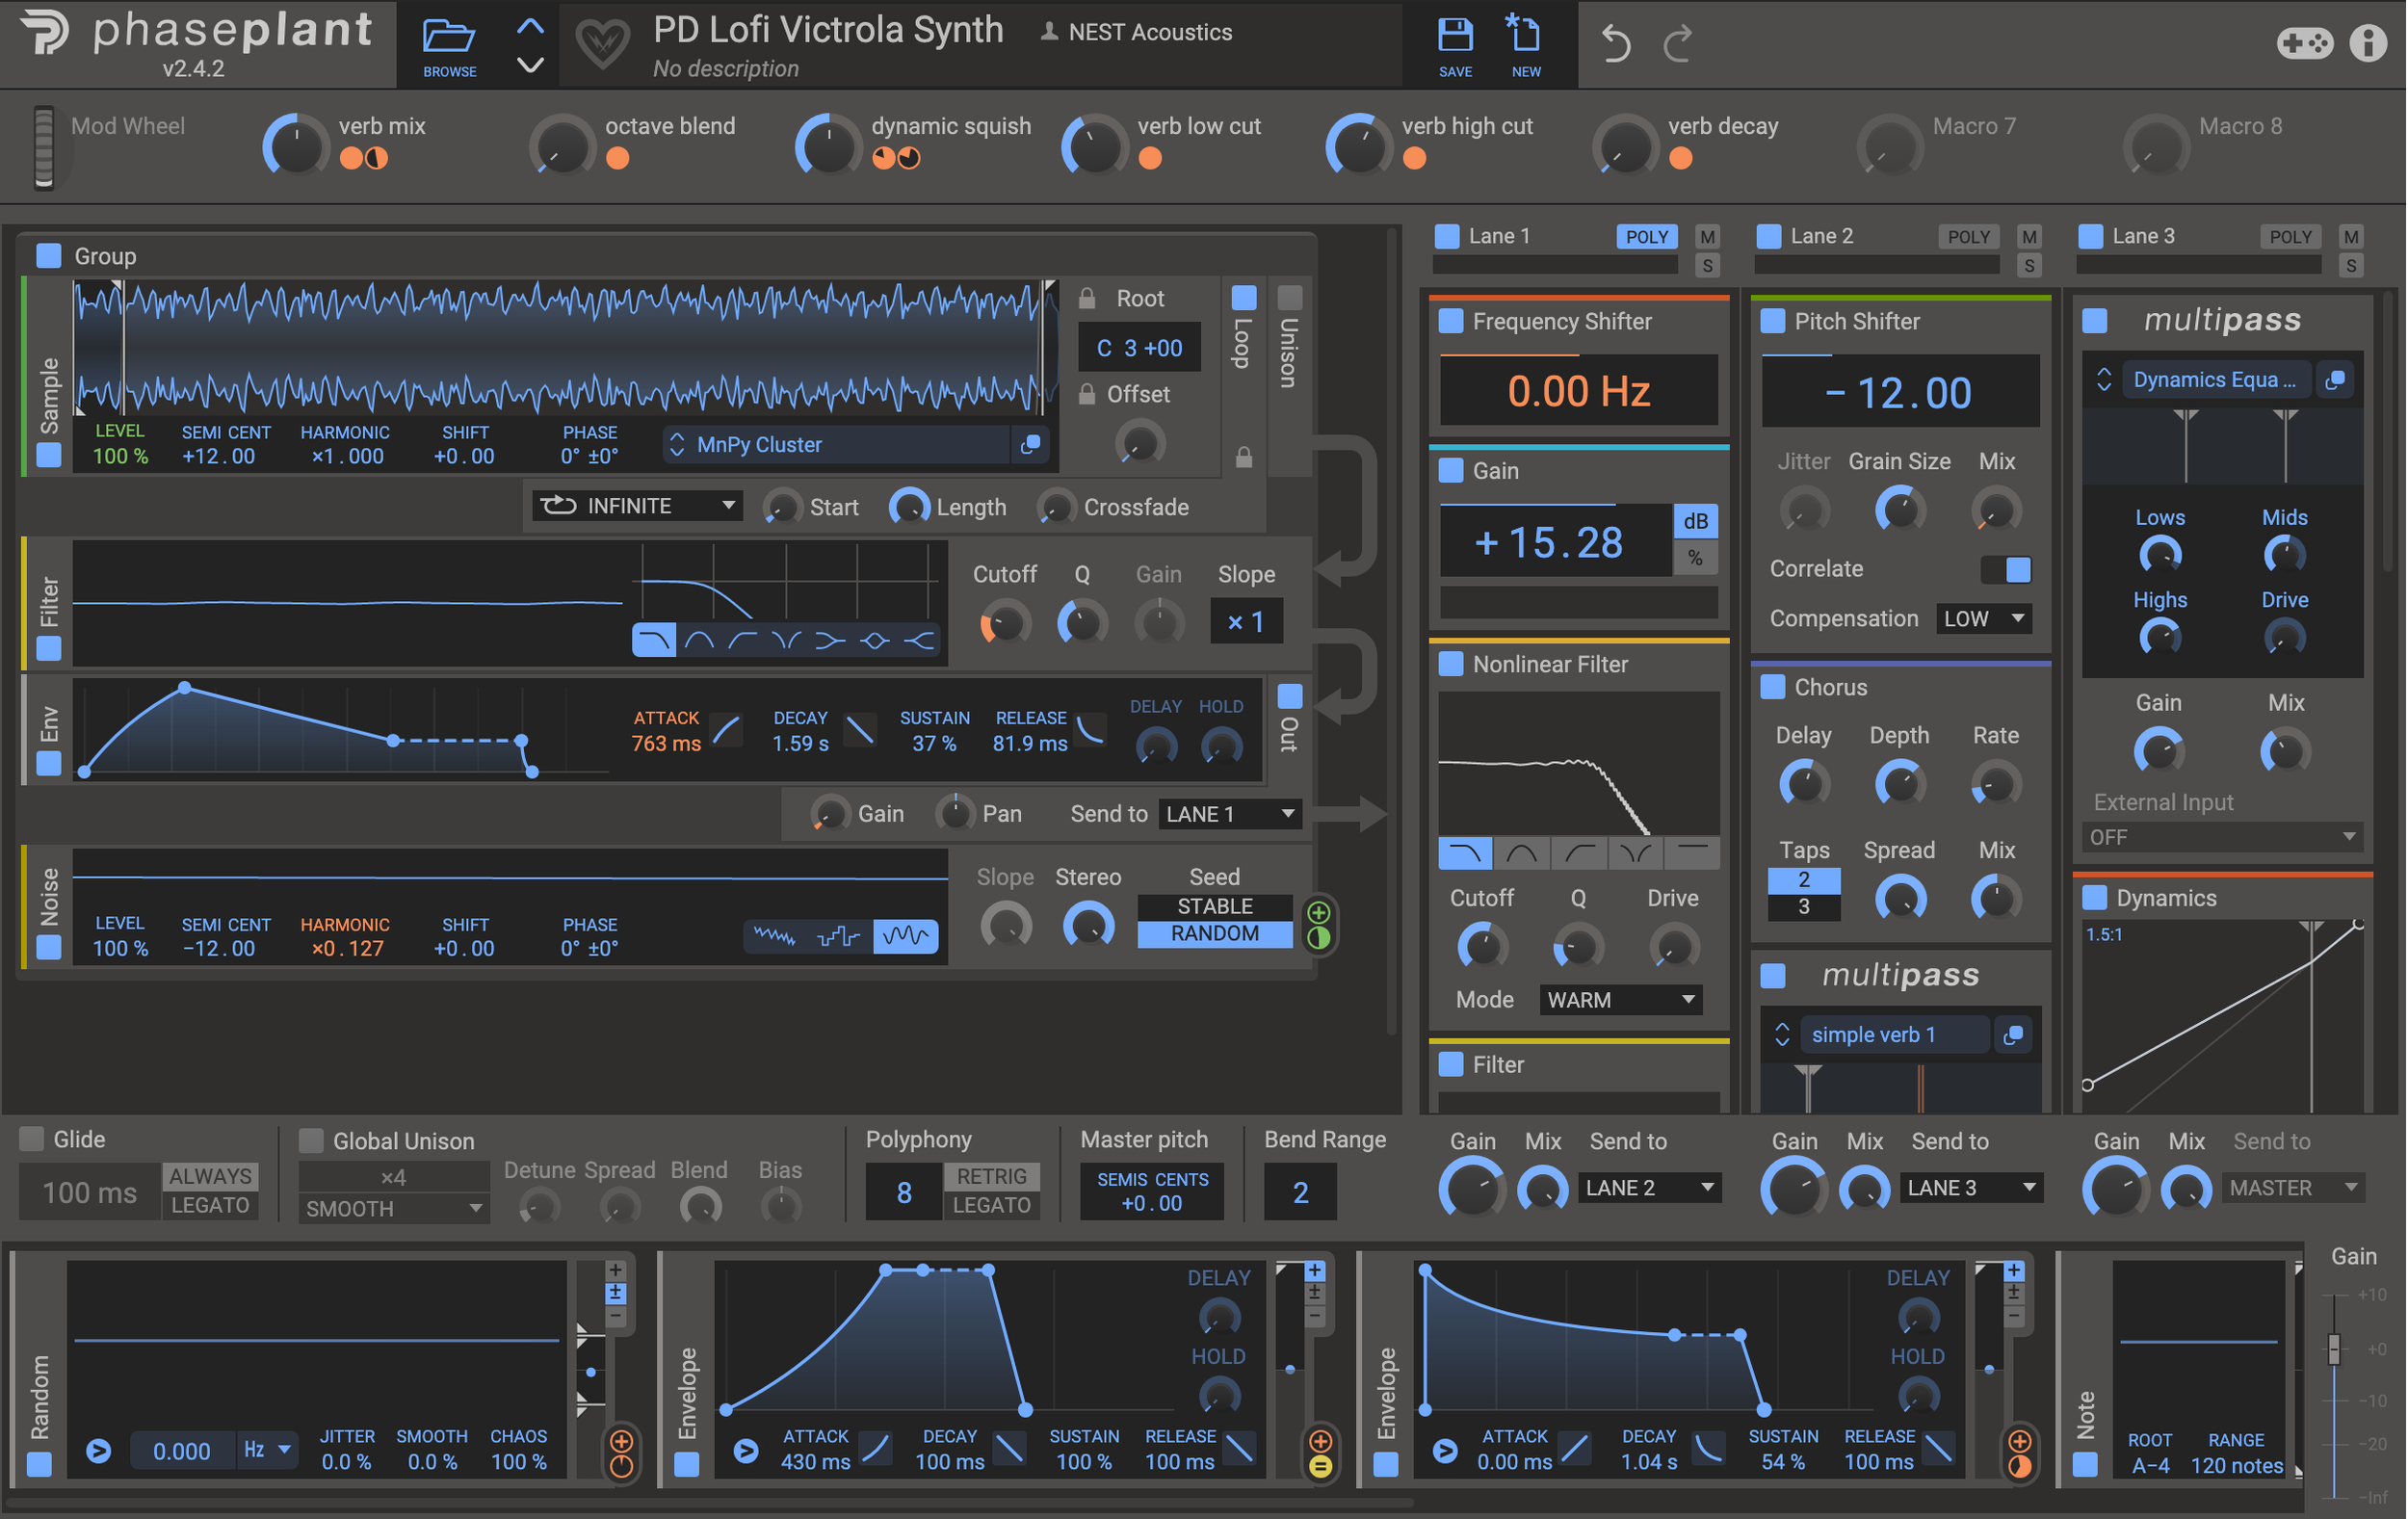Click the gamepad controller icon
Image resolution: width=2408 pixels, height=1519 pixels.
(x=2304, y=43)
